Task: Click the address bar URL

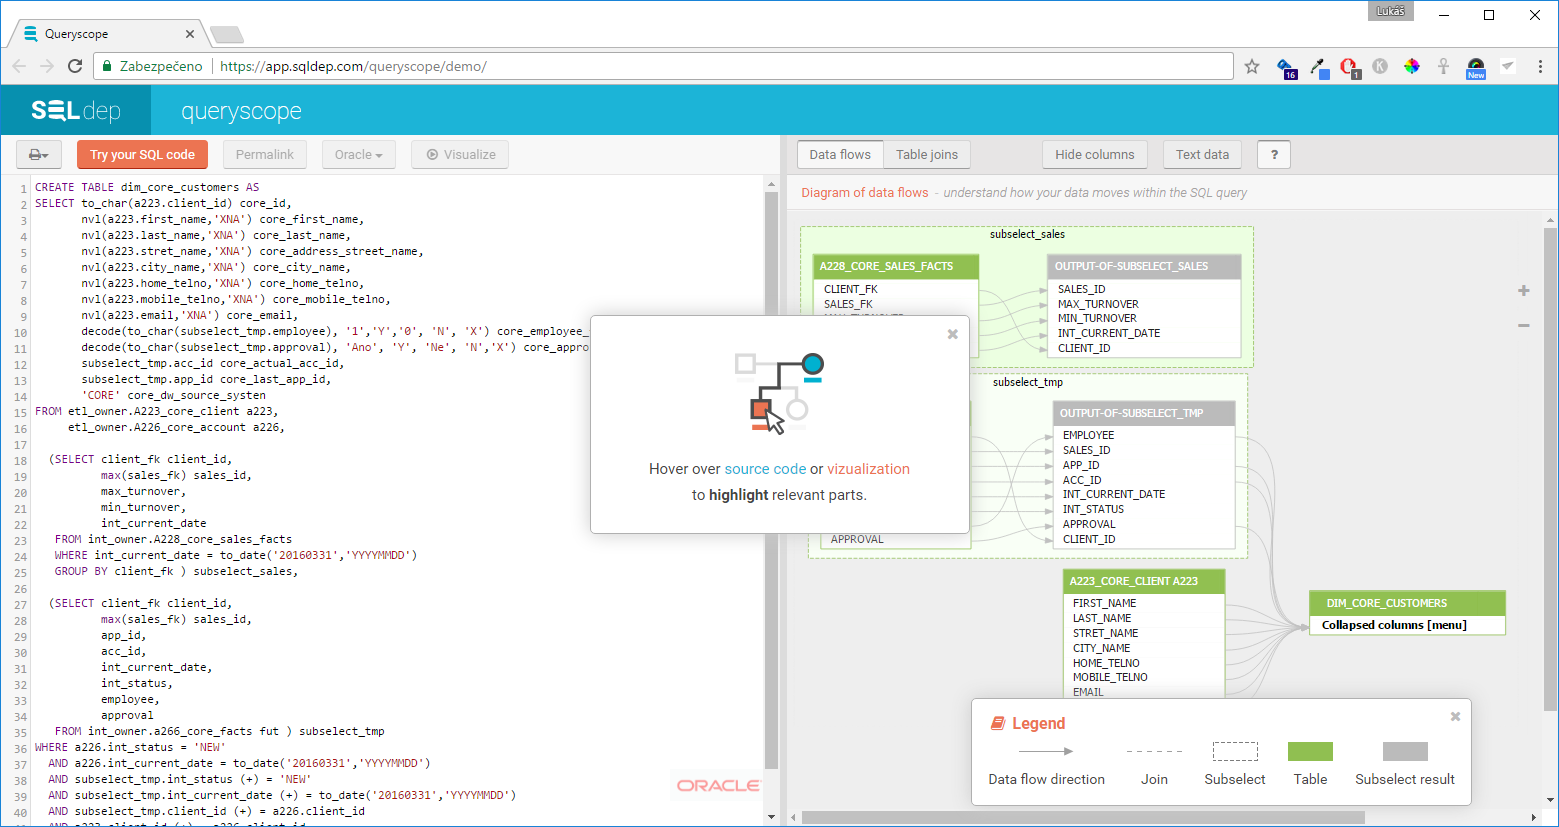Action: 353,66
